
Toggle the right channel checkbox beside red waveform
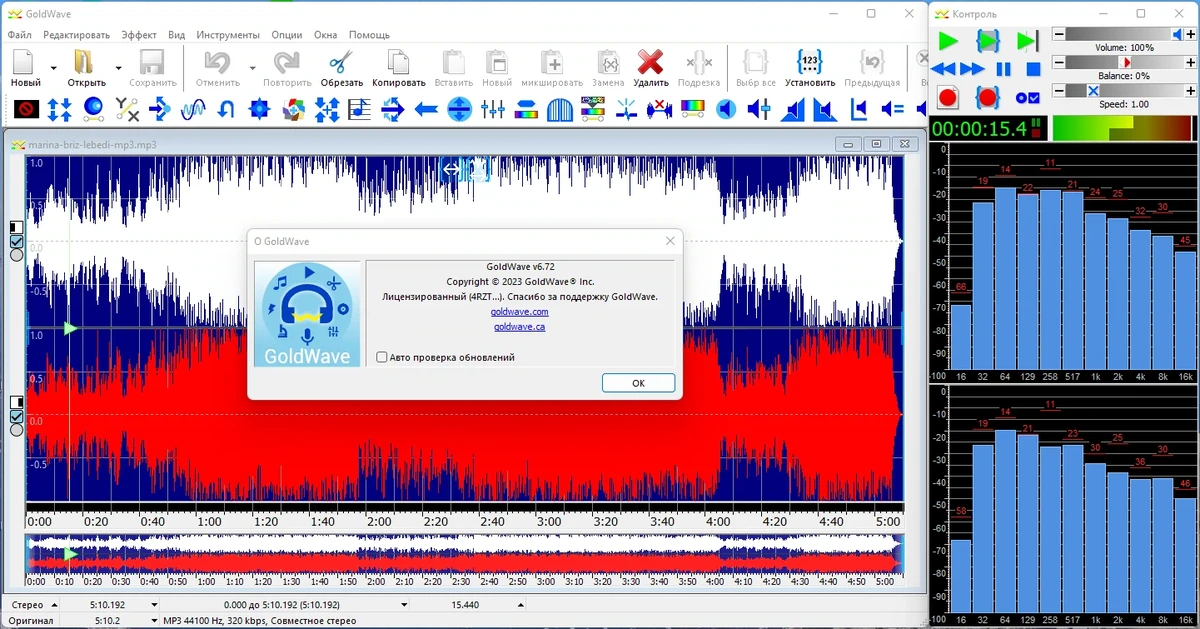tap(16, 416)
